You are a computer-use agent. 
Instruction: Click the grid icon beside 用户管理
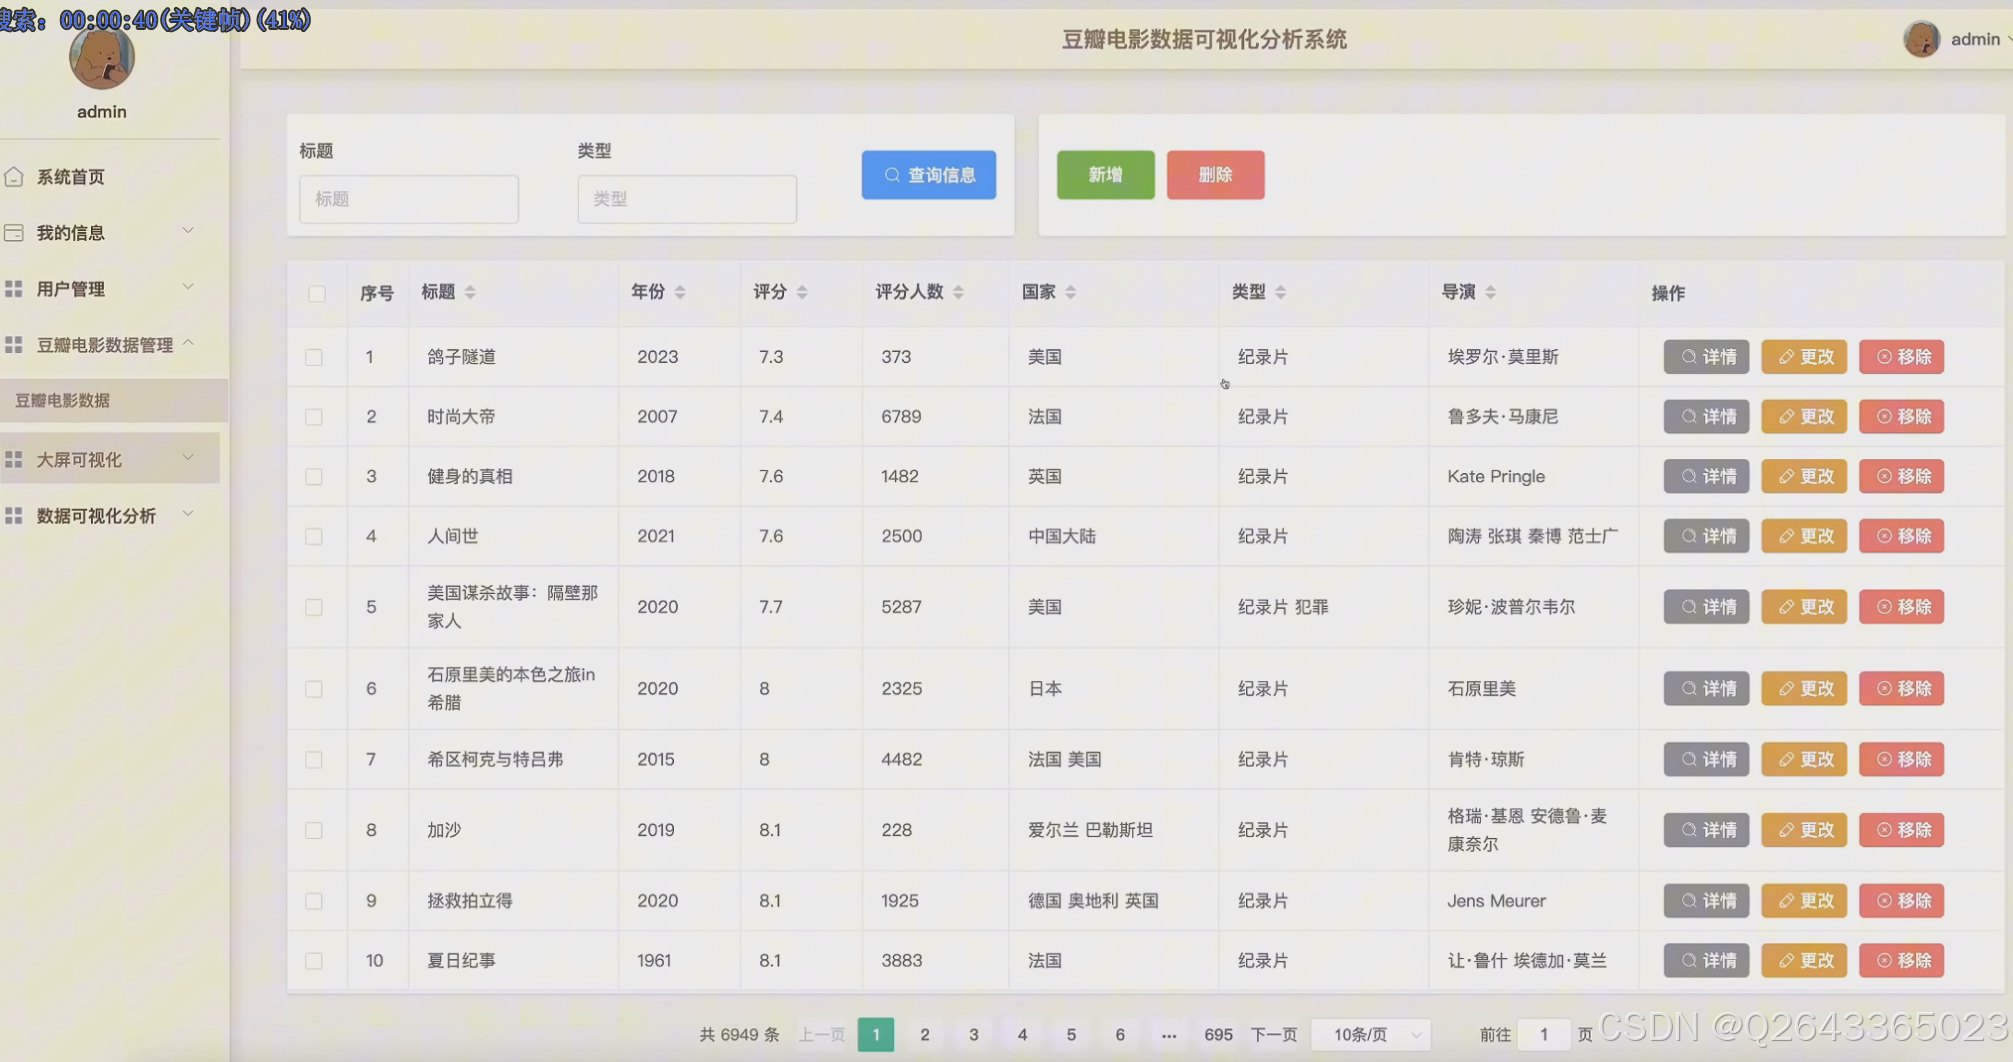click(14, 289)
